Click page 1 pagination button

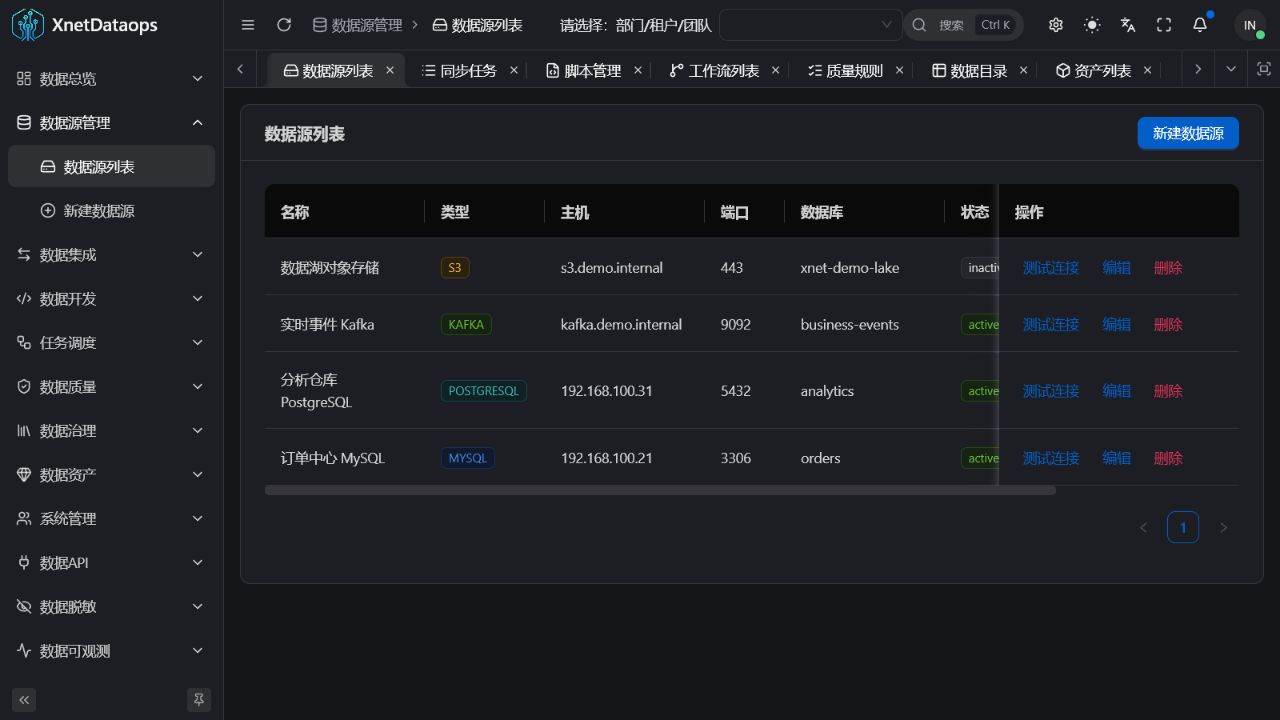(1183, 527)
